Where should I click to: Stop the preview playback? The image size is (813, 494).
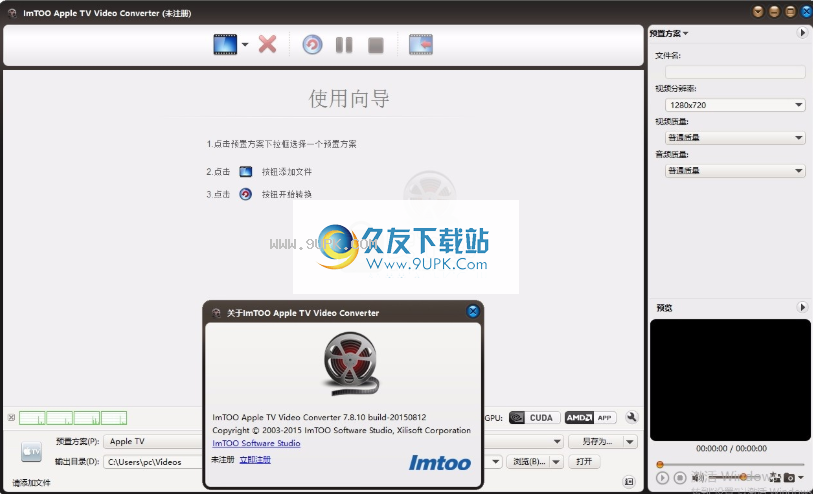[x=680, y=477]
